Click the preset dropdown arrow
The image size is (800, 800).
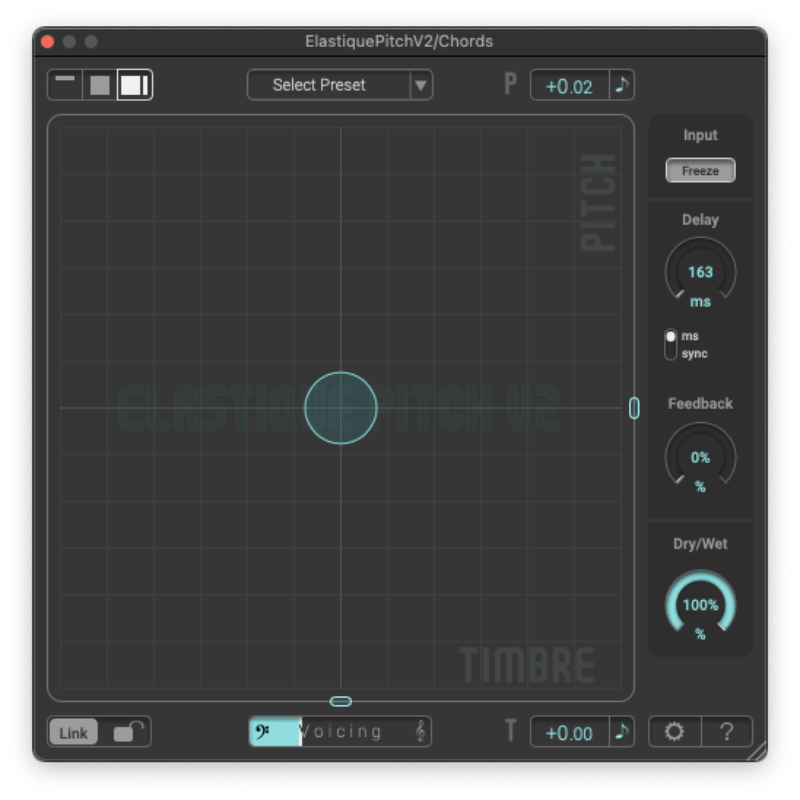(x=421, y=85)
